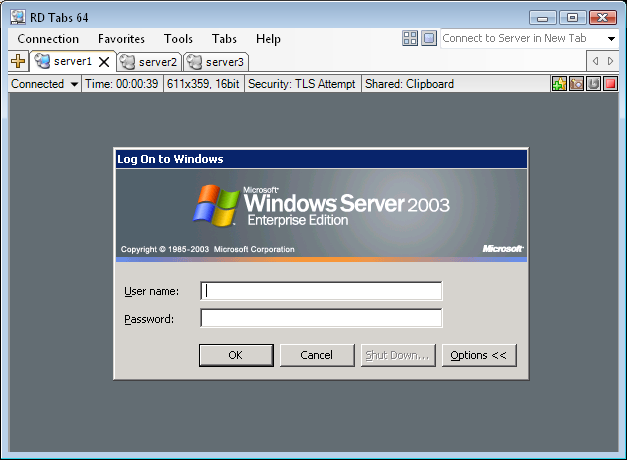Click the plus icon to add tab

[18, 61]
